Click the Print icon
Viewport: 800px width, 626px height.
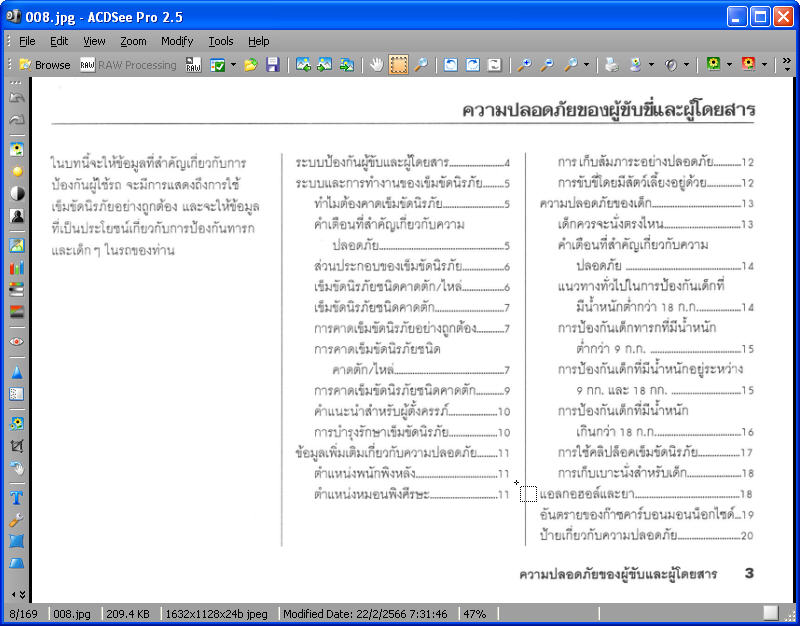612,65
